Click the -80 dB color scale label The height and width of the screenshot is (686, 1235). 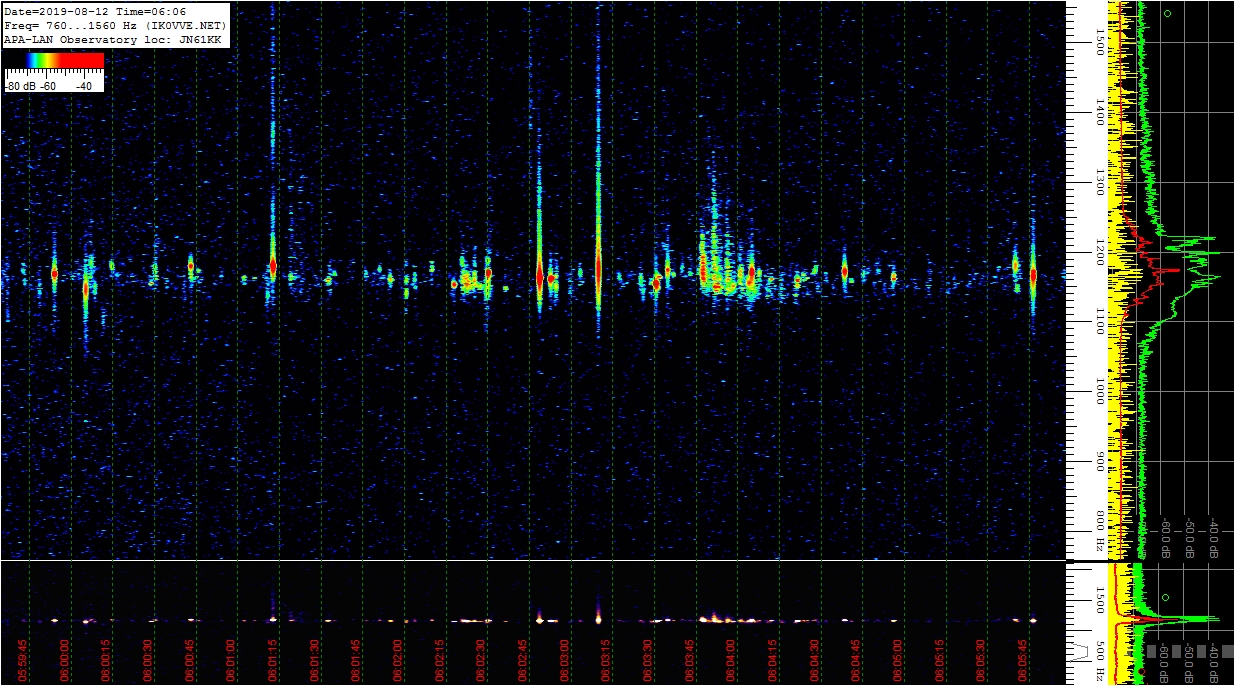[21, 86]
